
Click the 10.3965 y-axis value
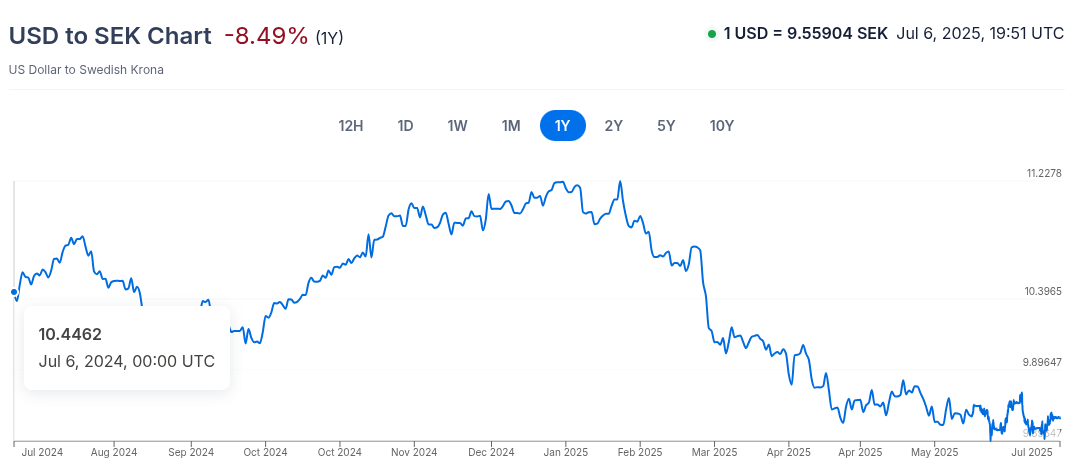click(1043, 292)
